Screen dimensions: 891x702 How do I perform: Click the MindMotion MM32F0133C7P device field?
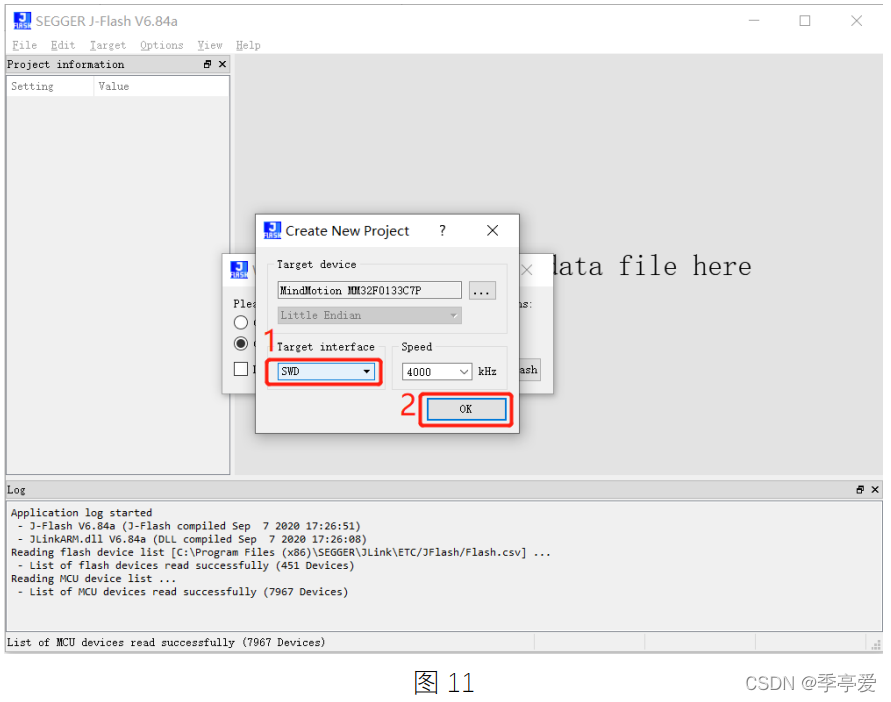point(369,290)
